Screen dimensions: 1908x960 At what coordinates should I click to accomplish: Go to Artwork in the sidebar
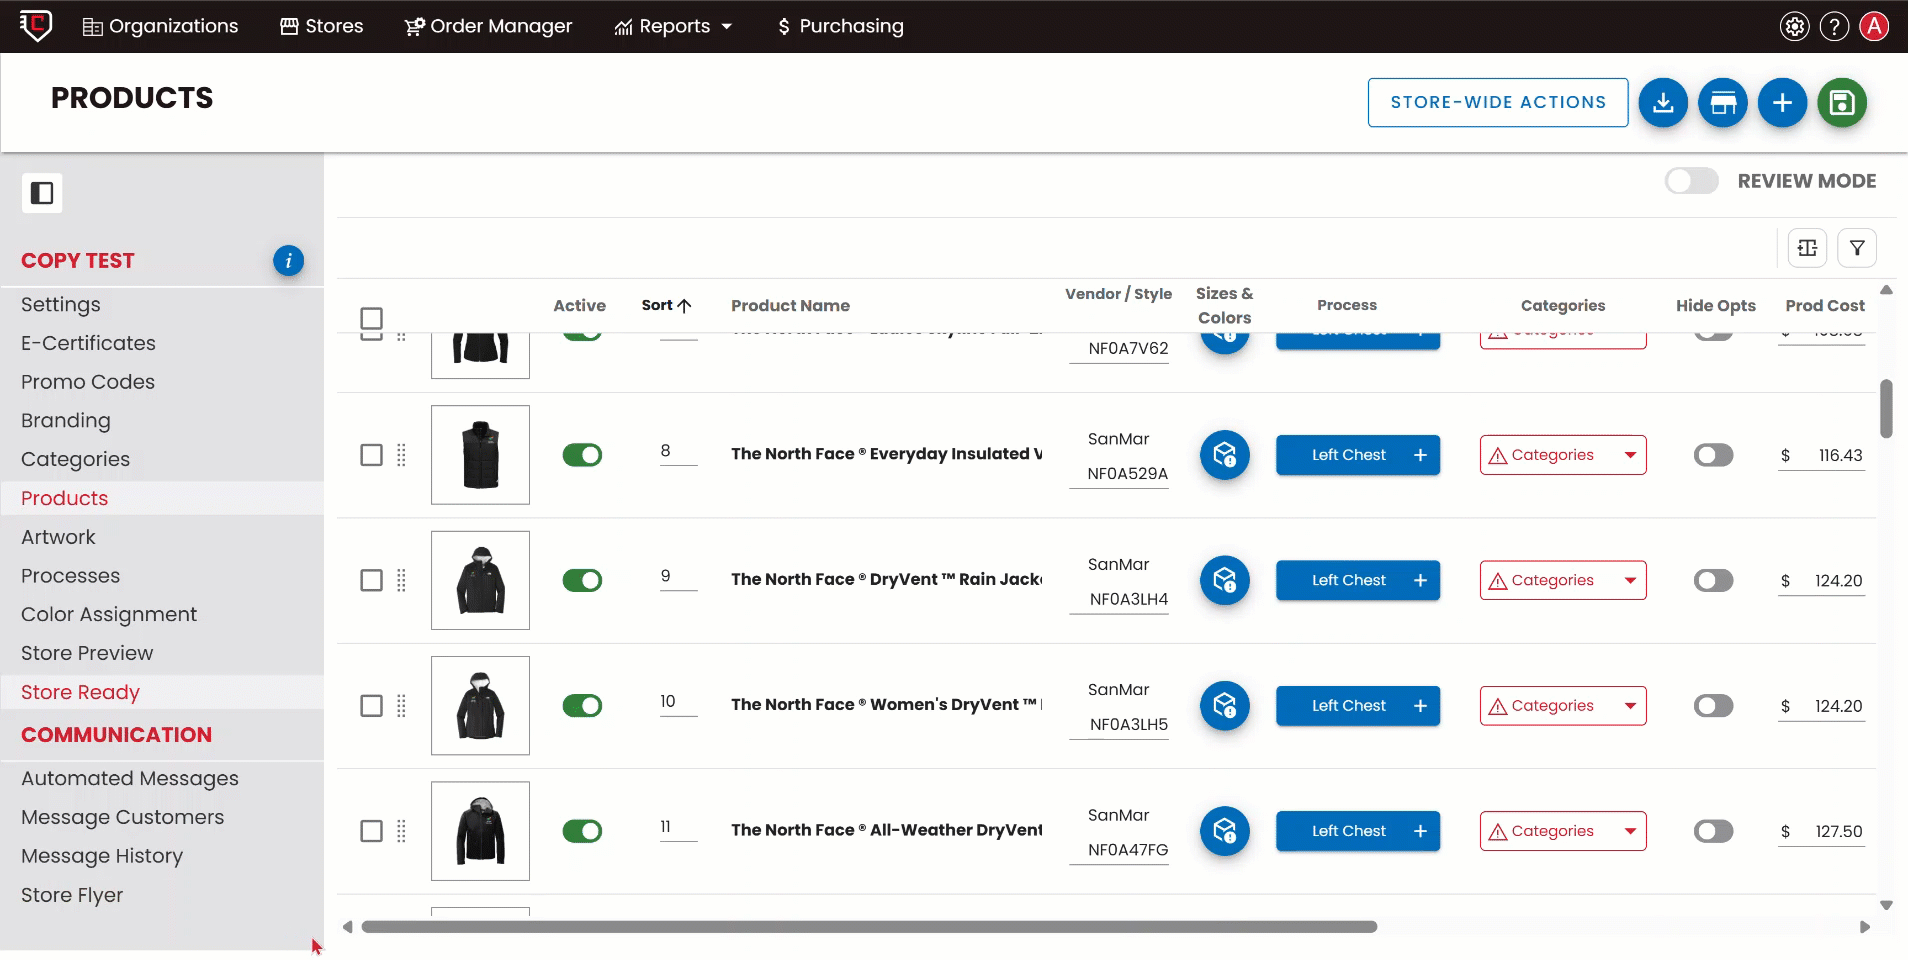click(x=58, y=537)
